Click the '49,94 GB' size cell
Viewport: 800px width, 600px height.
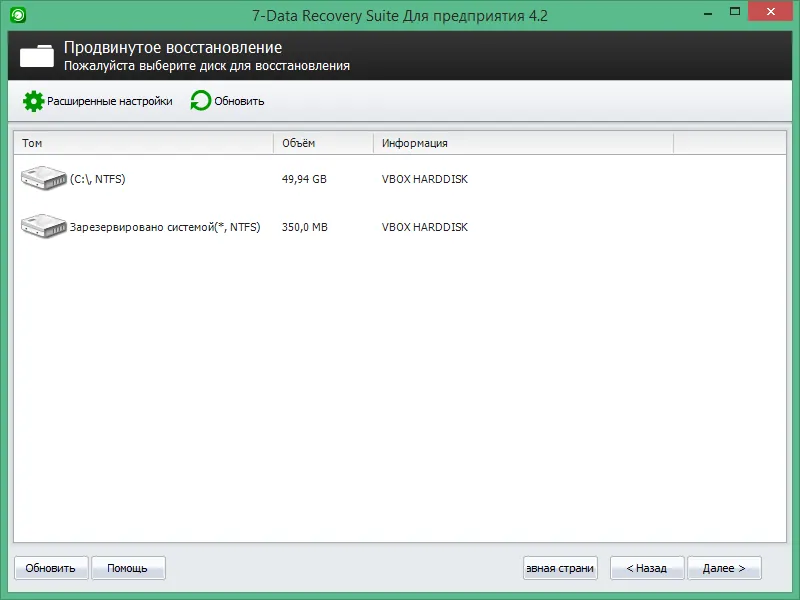(x=304, y=179)
